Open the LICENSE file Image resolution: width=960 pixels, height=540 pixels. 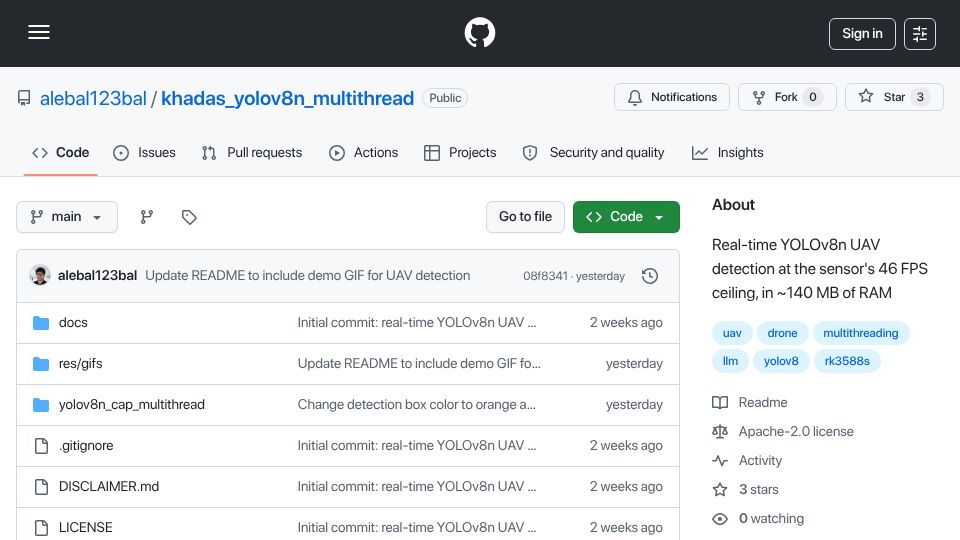pos(86,528)
